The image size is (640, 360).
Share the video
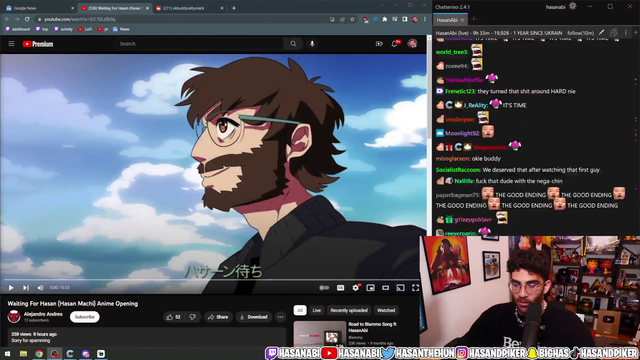(x=218, y=317)
